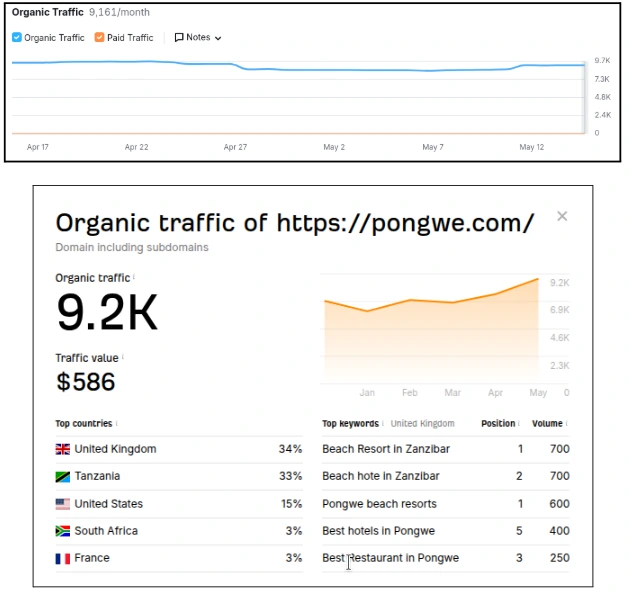Click the 15% share for United States

pyautogui.click(x=292, y=504)
